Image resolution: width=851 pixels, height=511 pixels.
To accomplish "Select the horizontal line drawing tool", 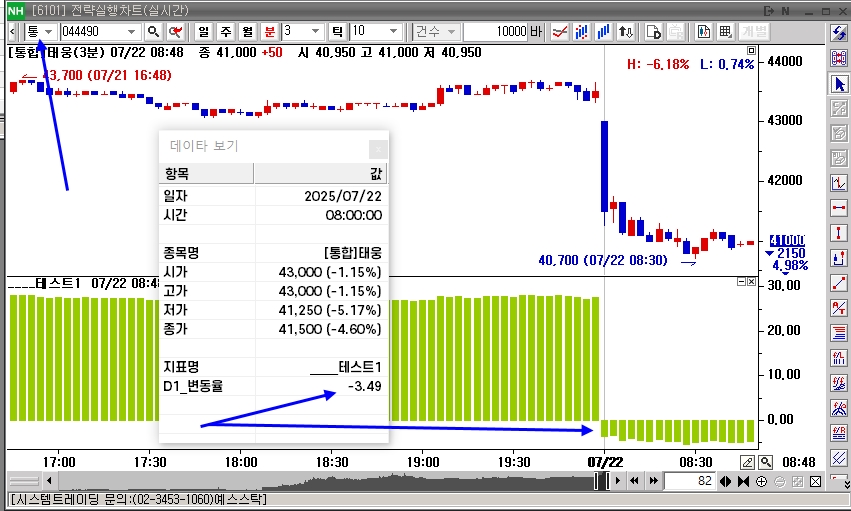I will (x=839, y=208).
